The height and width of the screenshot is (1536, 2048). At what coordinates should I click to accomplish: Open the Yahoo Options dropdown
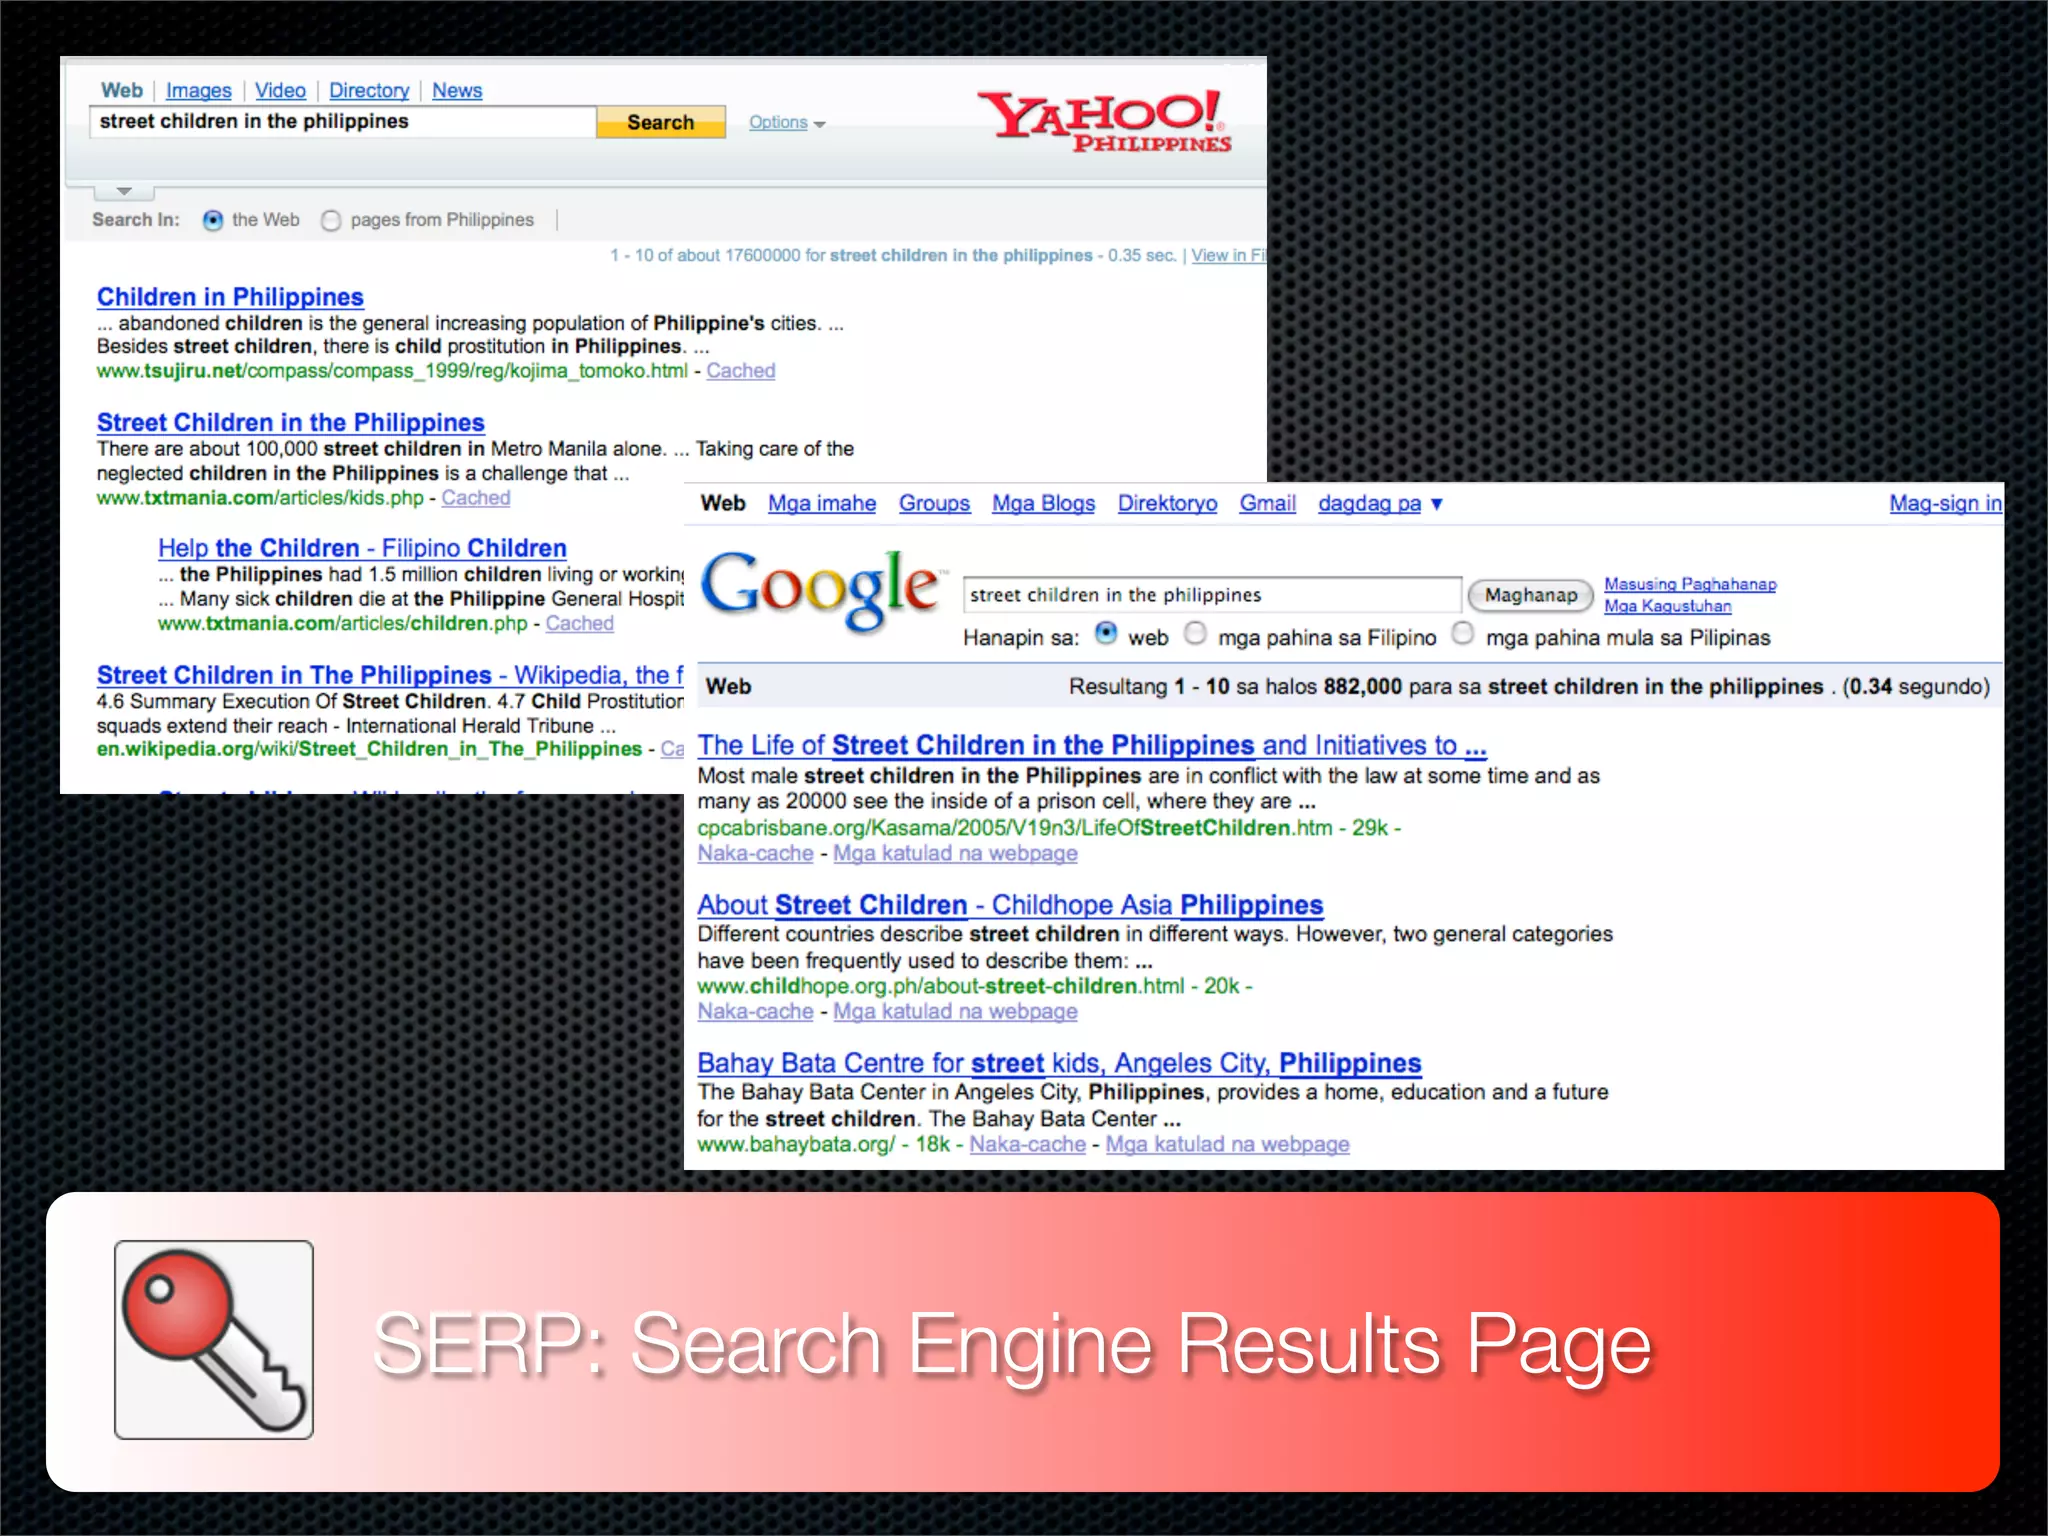(787, 122)
